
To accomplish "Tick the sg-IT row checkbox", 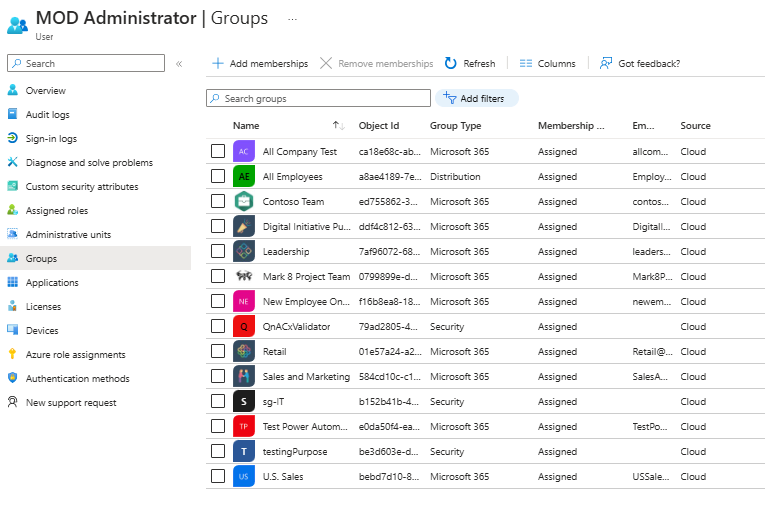I will [218, 401].
